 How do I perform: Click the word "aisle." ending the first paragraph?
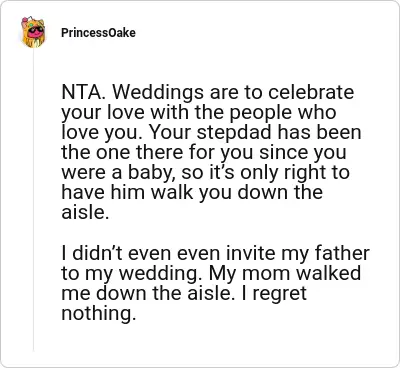(85, 212)
